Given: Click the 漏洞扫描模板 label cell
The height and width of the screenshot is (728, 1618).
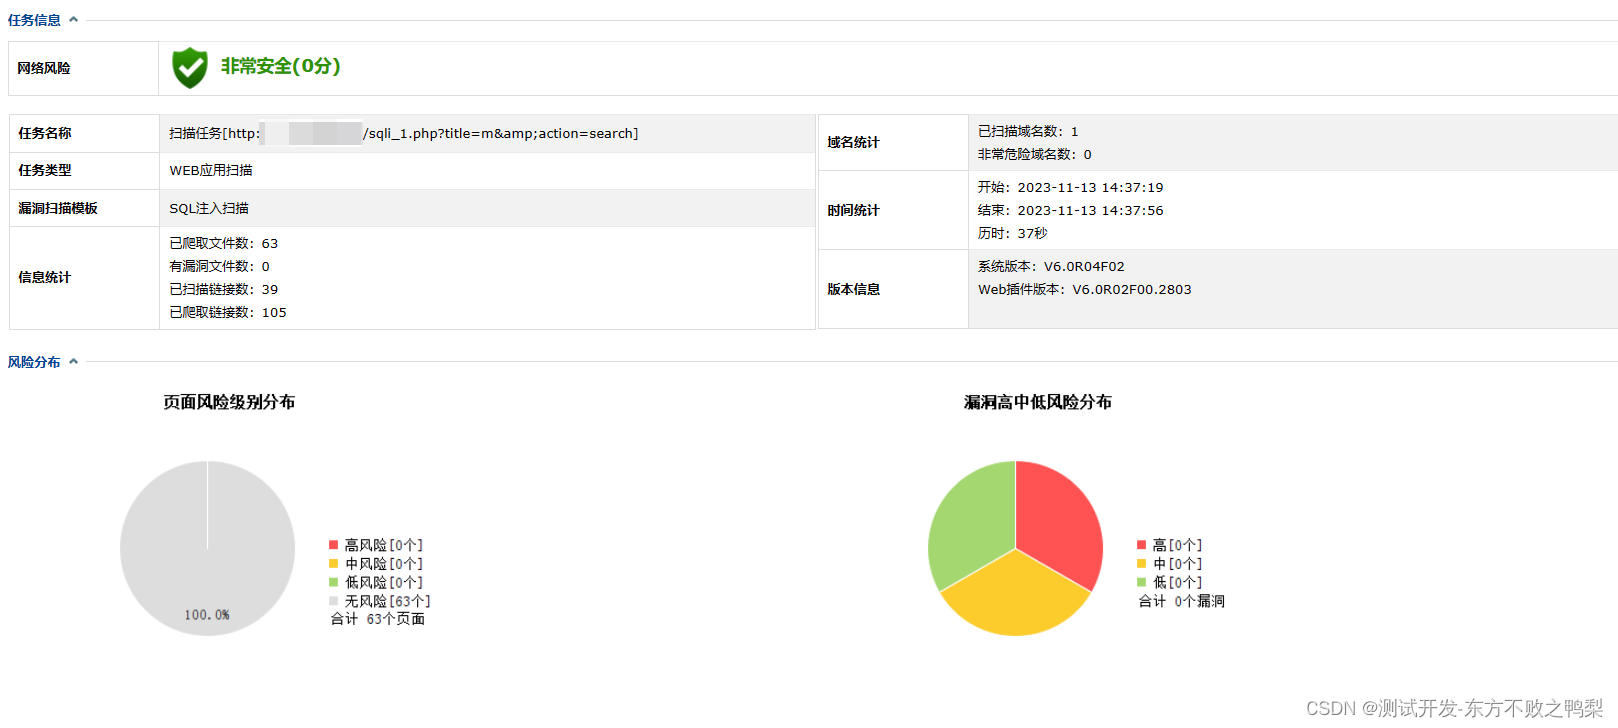Looking at the screenshot, I should [x=84, y=208].
